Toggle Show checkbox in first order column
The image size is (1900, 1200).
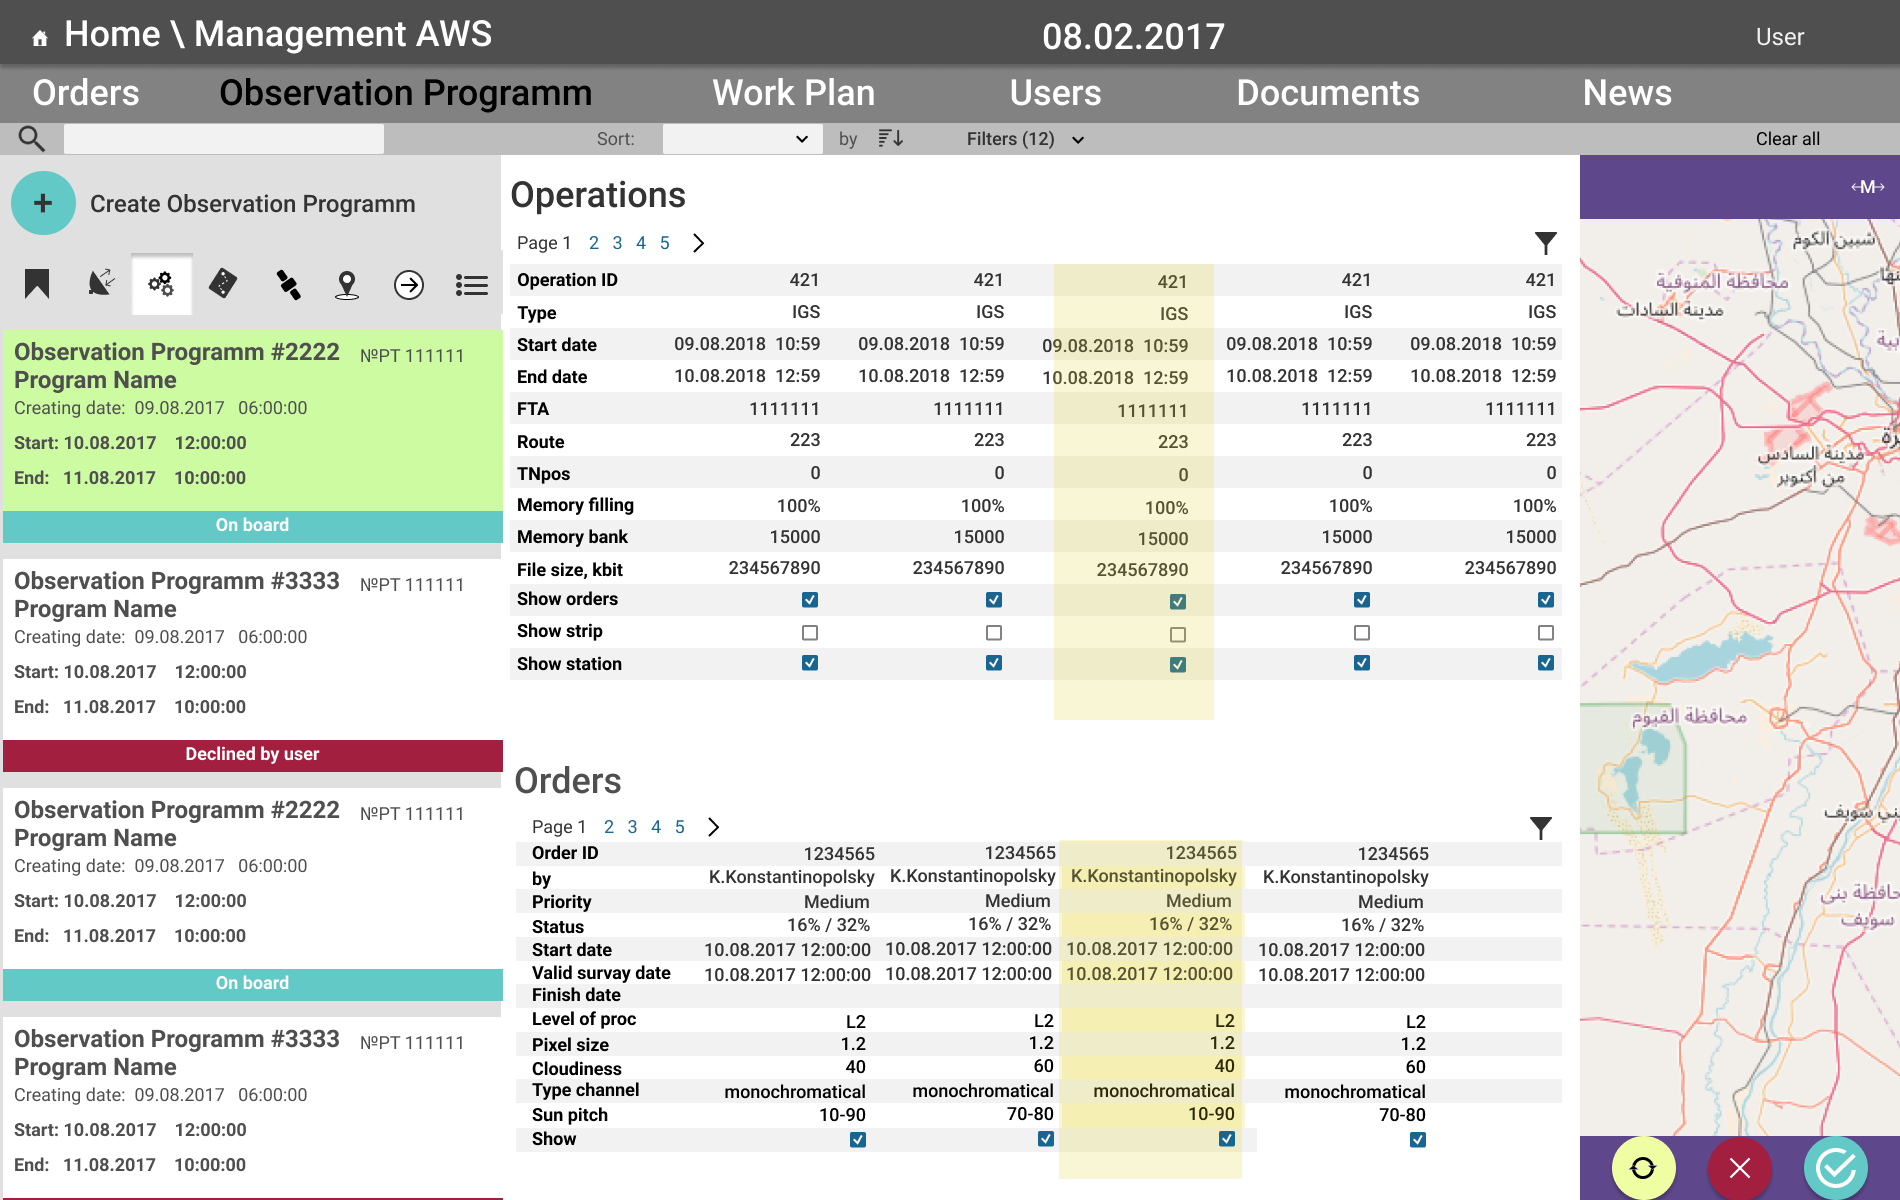point(858,1140)
